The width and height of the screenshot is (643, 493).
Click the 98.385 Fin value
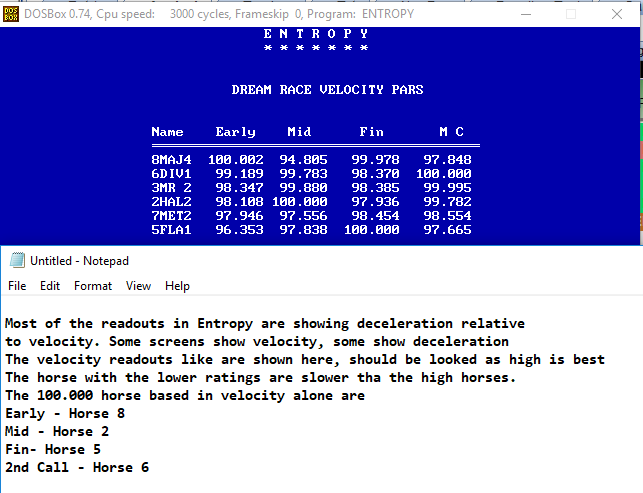375,187
